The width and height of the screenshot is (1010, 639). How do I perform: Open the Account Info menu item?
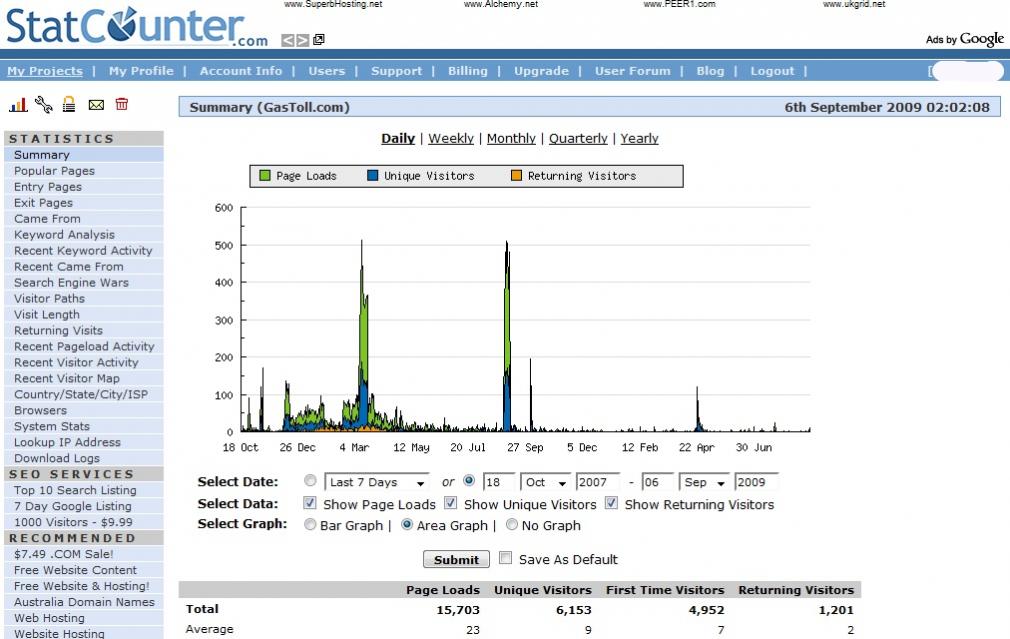point(240,71)
